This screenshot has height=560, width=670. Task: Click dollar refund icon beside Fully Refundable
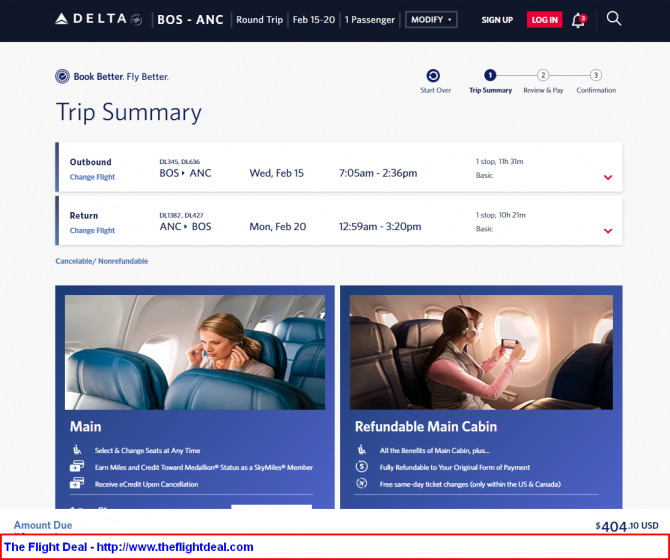pyautogui.click(x=361, y=466)
